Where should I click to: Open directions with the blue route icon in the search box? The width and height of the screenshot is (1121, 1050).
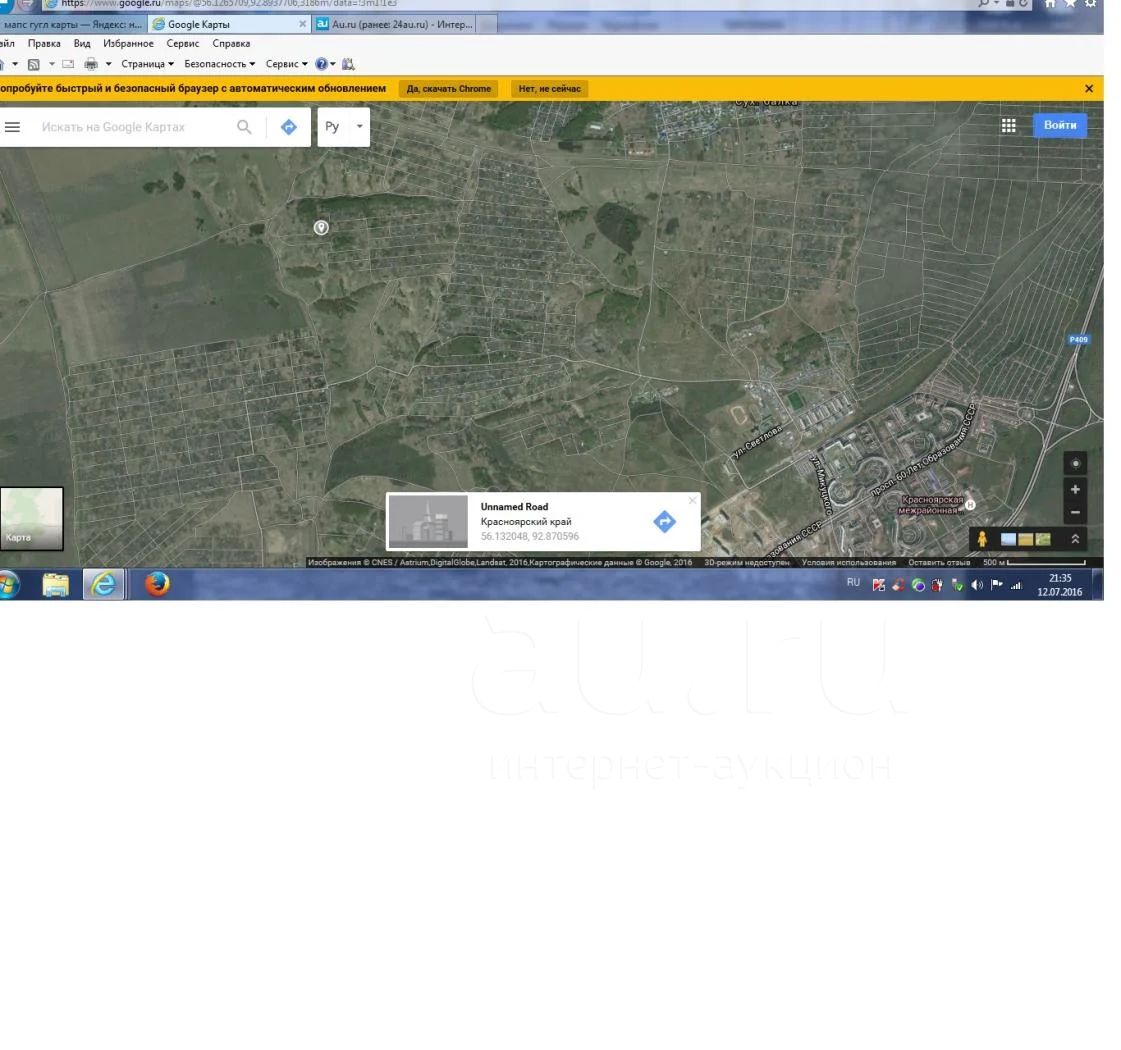(x=289, y=127)
